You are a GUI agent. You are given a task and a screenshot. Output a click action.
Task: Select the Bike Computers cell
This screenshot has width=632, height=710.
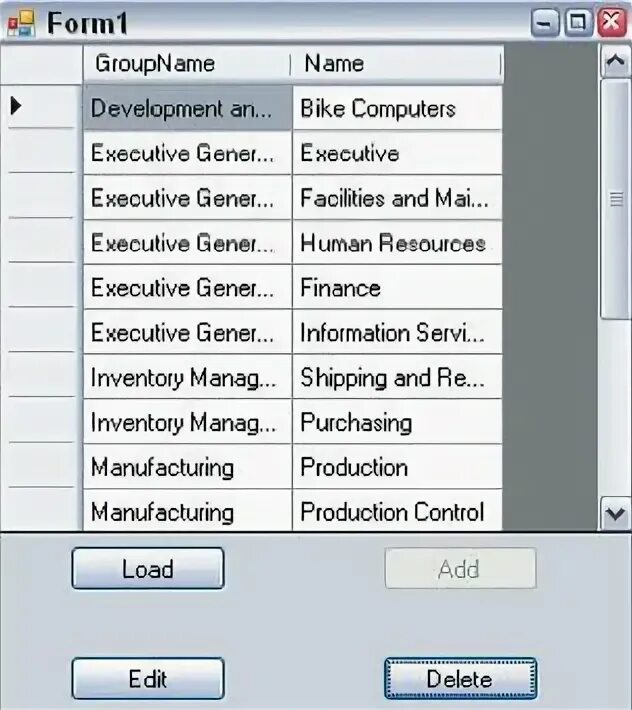click(396, 108)
